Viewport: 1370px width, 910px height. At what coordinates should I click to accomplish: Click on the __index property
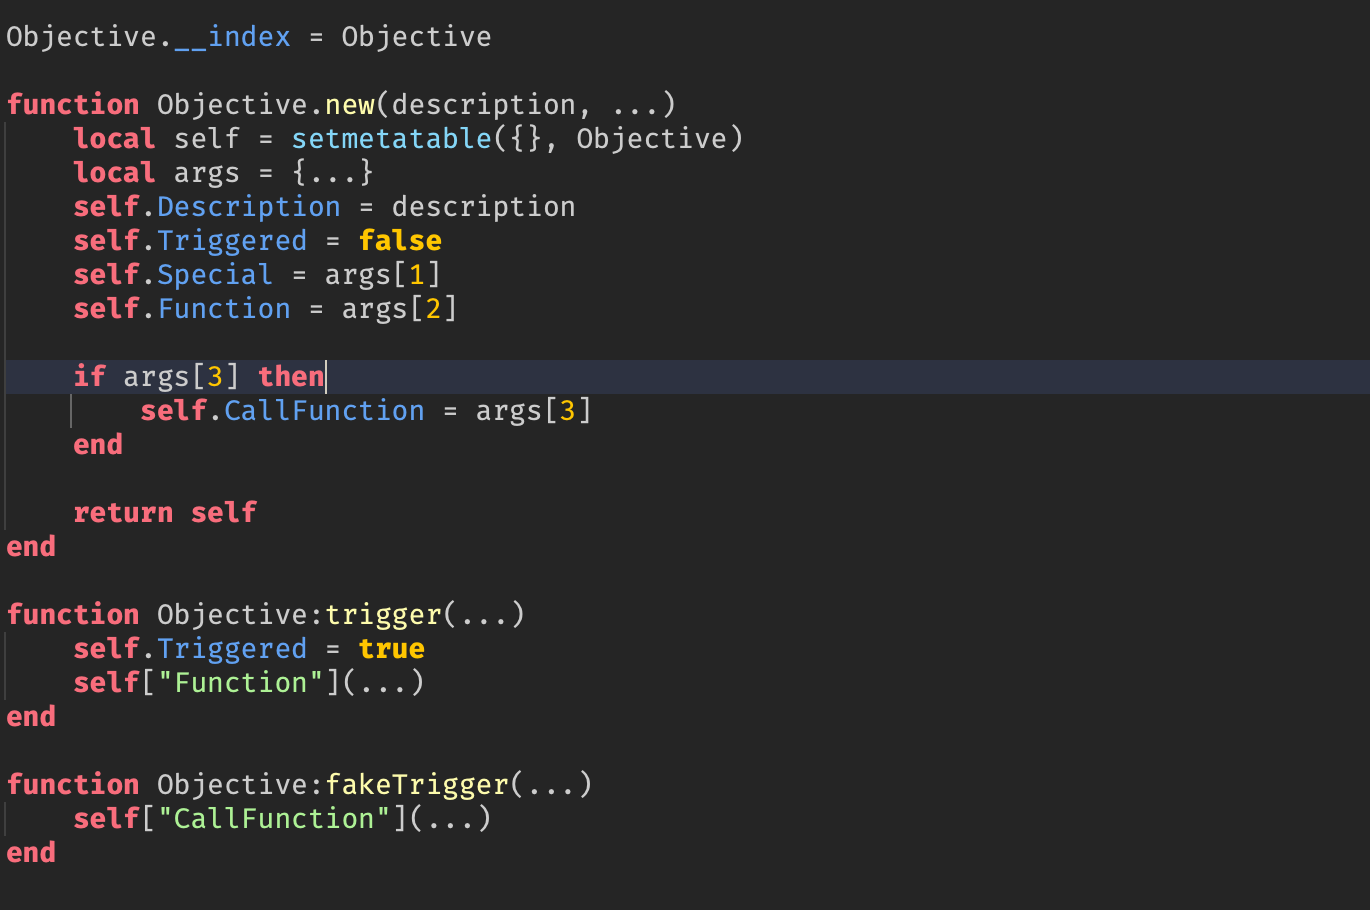coord(232,37)
